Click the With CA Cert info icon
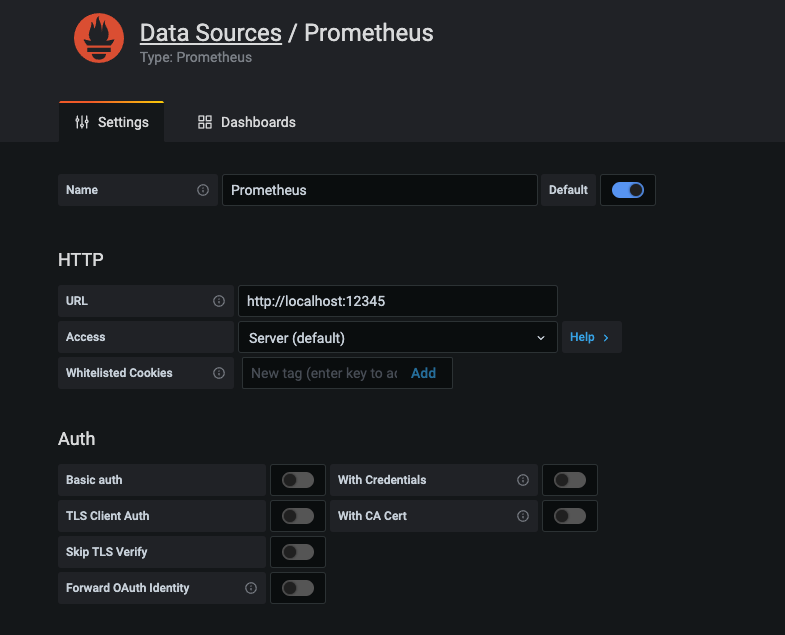This screenshot has height=635, width=785. 522,516
